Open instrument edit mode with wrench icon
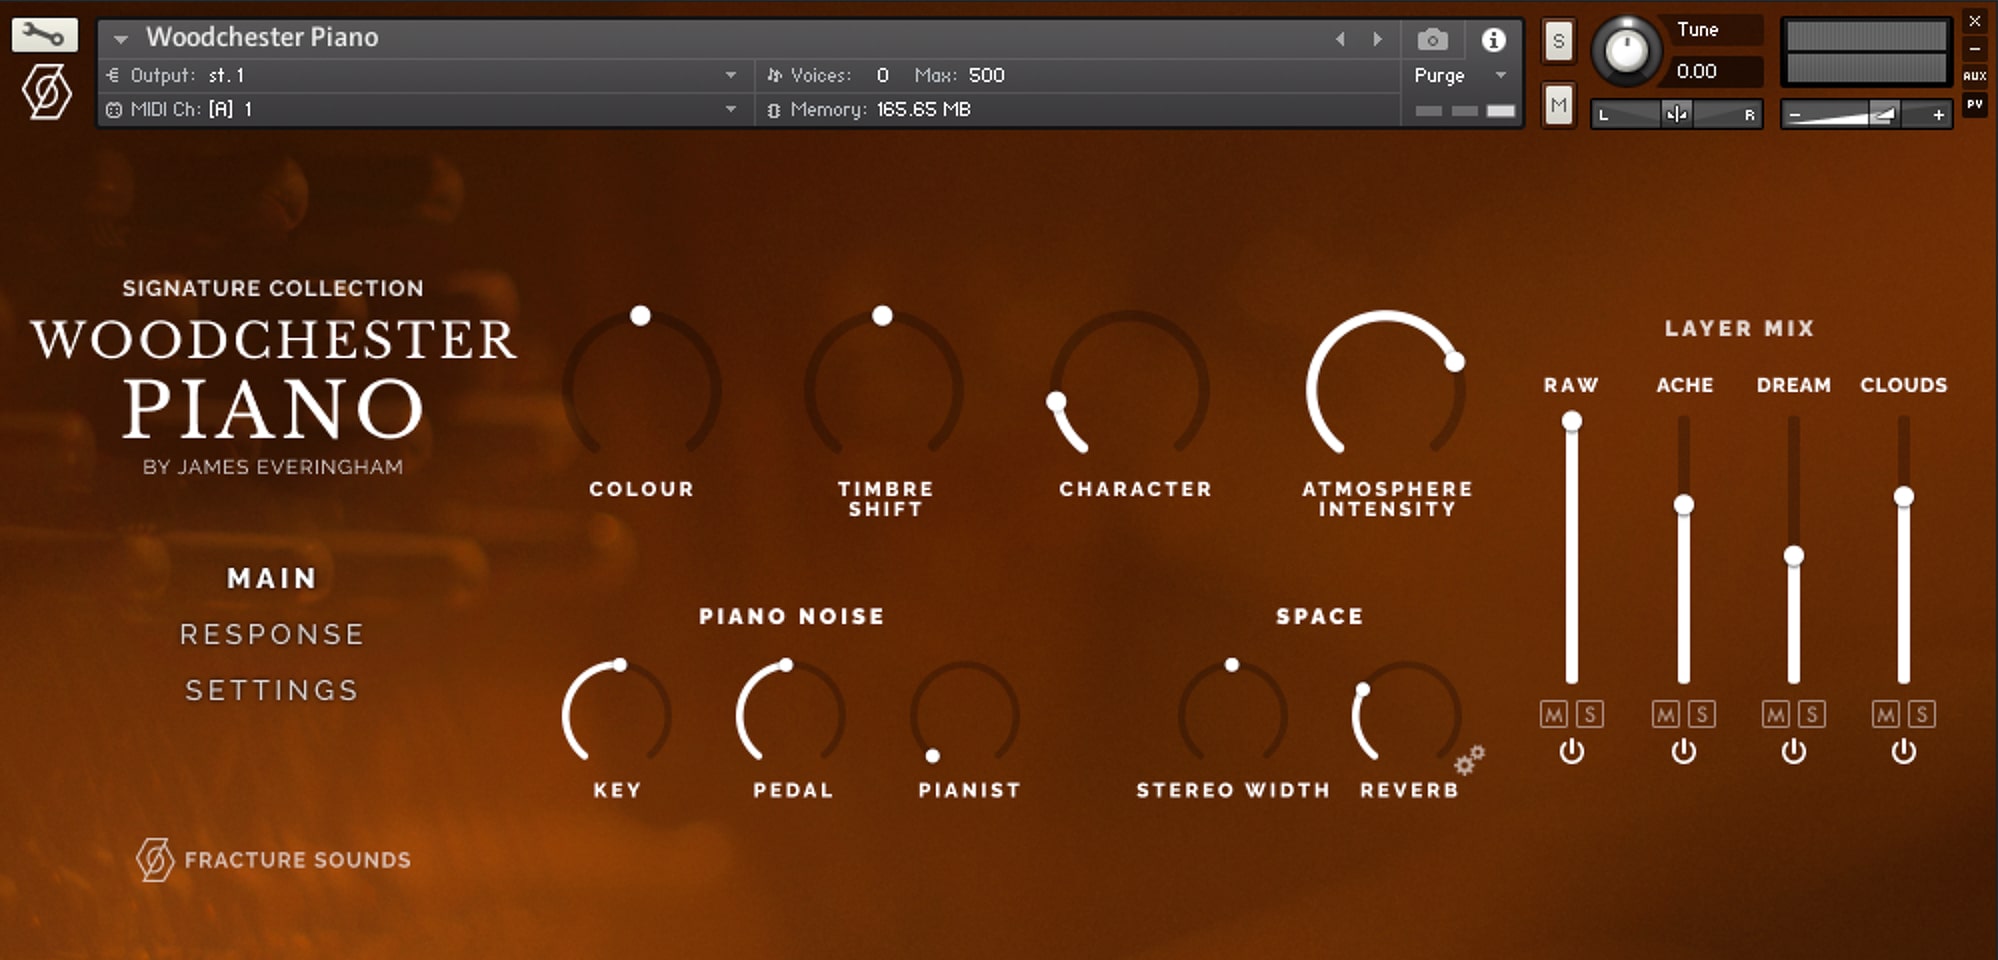Viewport: 1998px width, 960px height. click(x=44, y=35)
